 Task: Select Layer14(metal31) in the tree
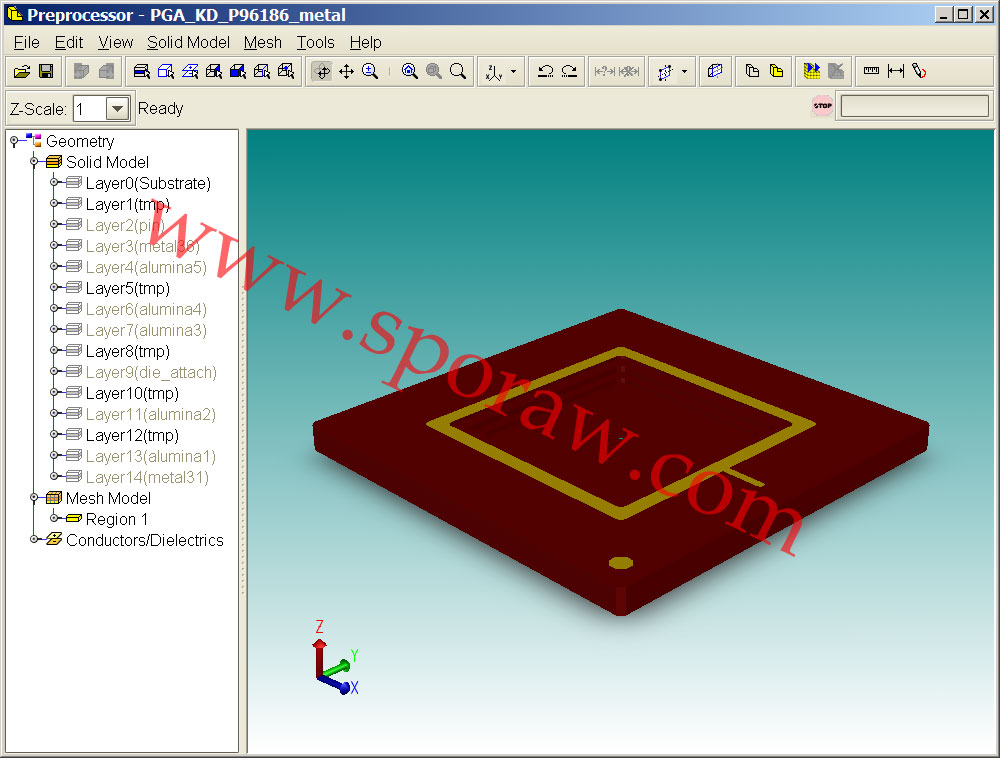[x=146, y=477]
